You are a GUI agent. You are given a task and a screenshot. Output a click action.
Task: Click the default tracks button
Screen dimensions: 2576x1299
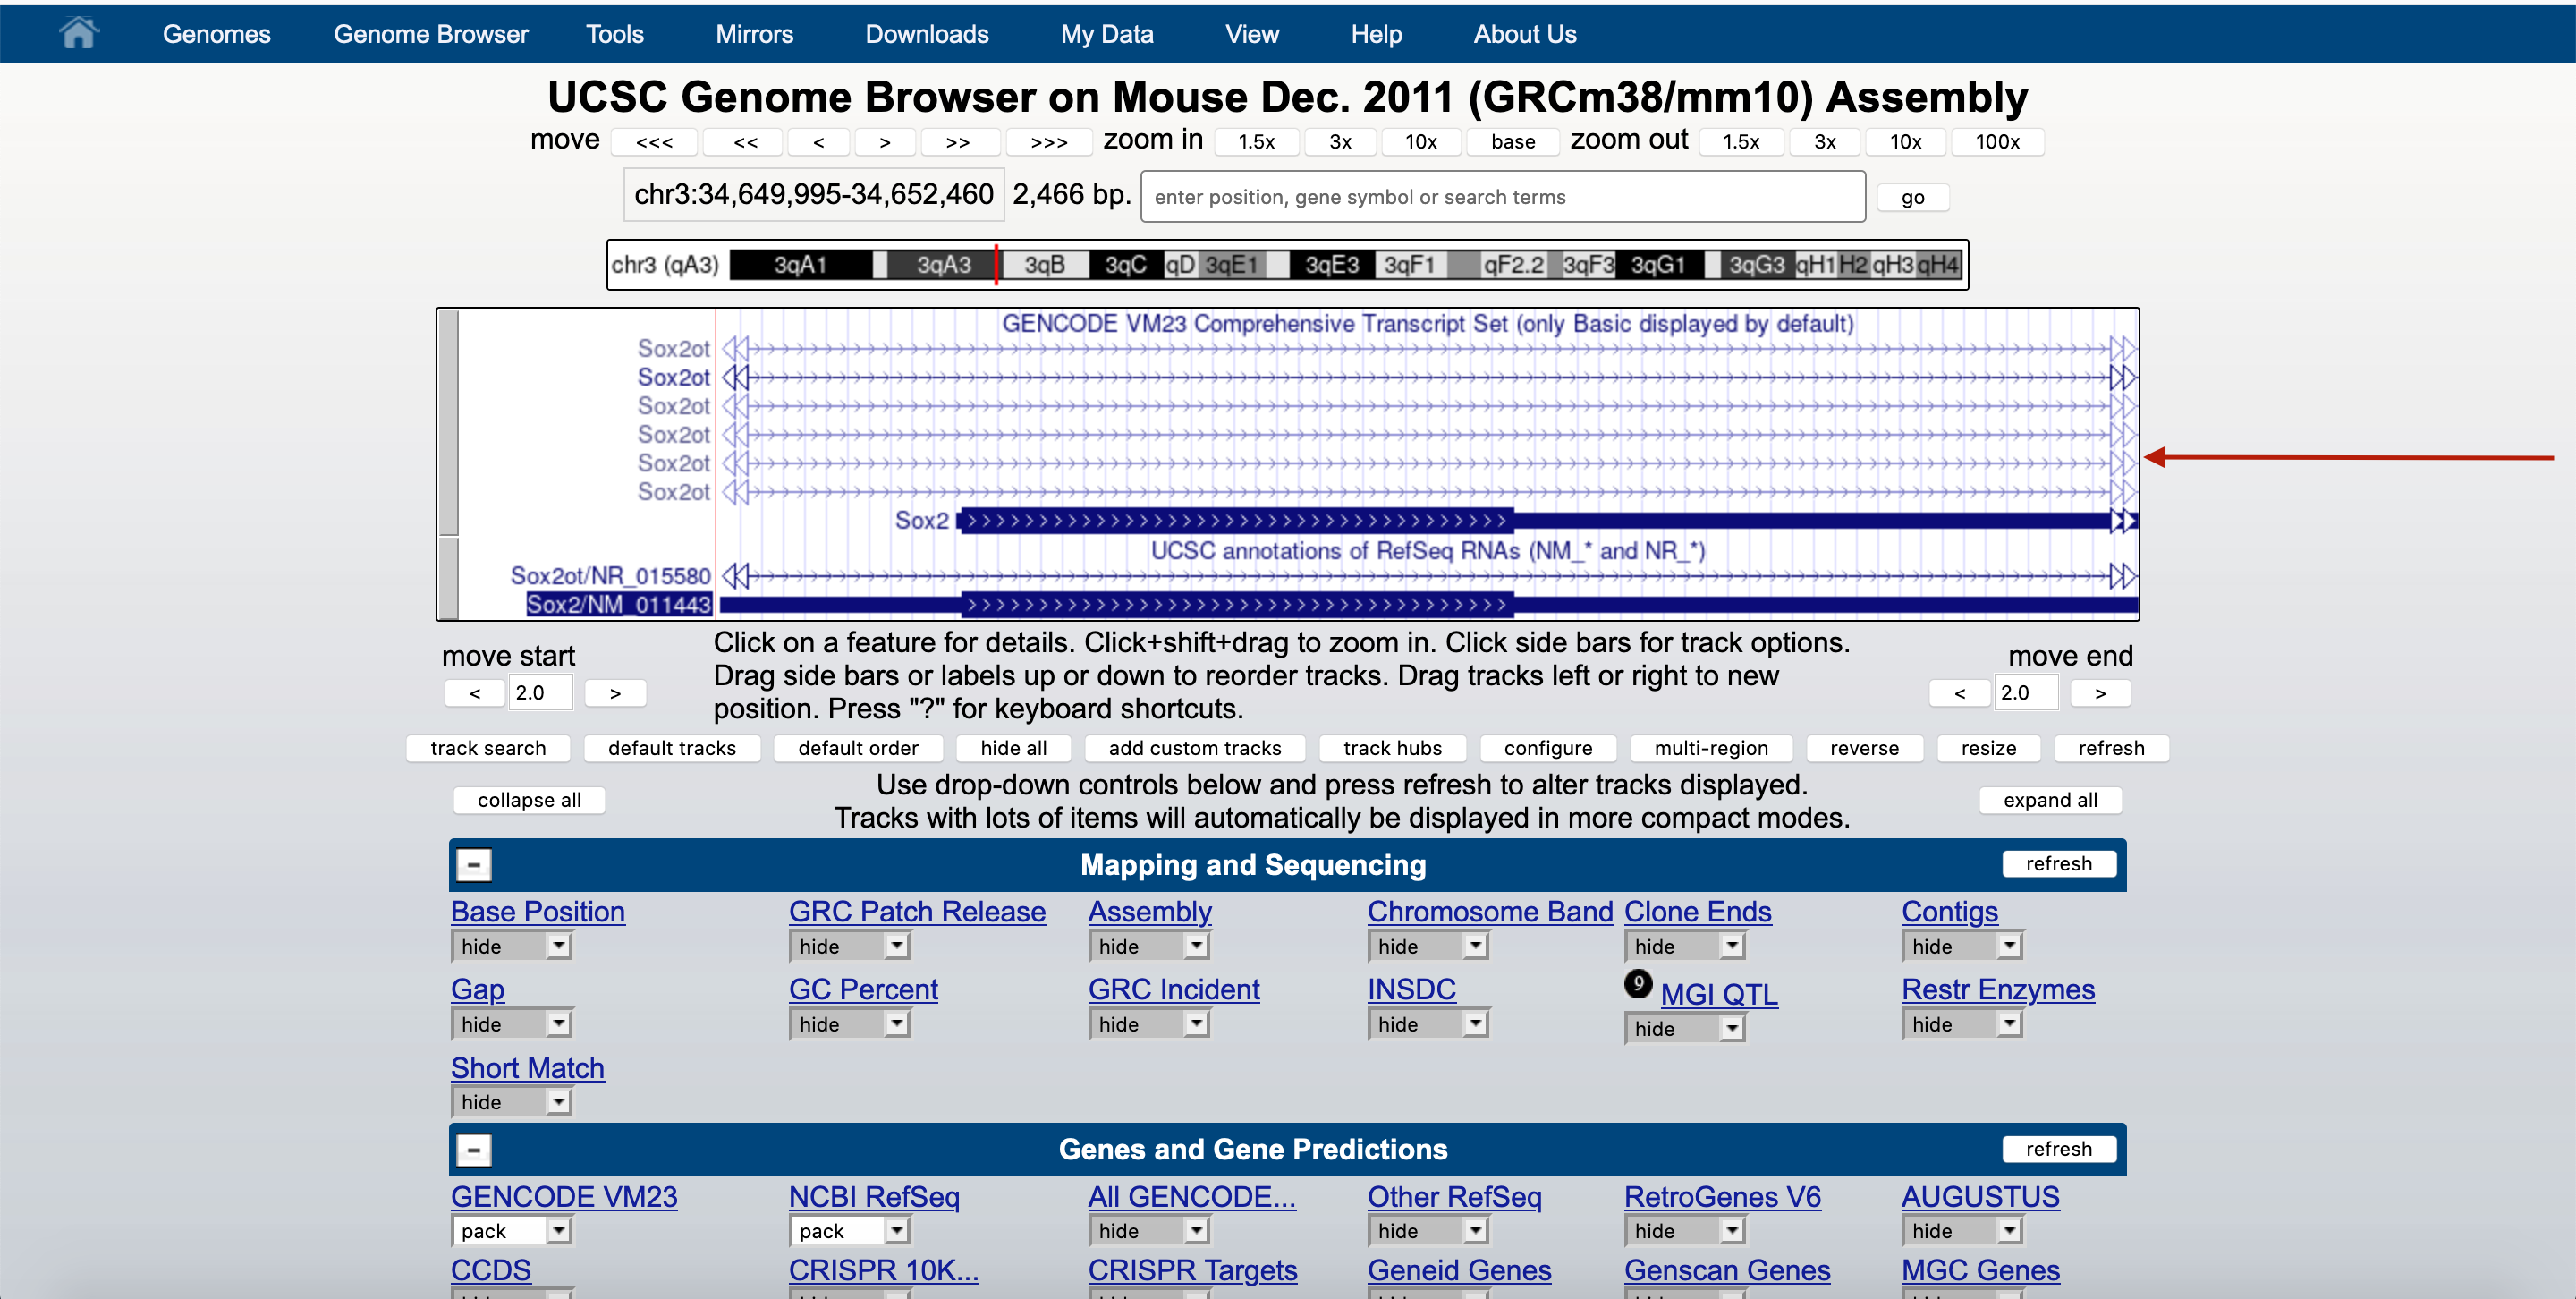click(671, 748)
